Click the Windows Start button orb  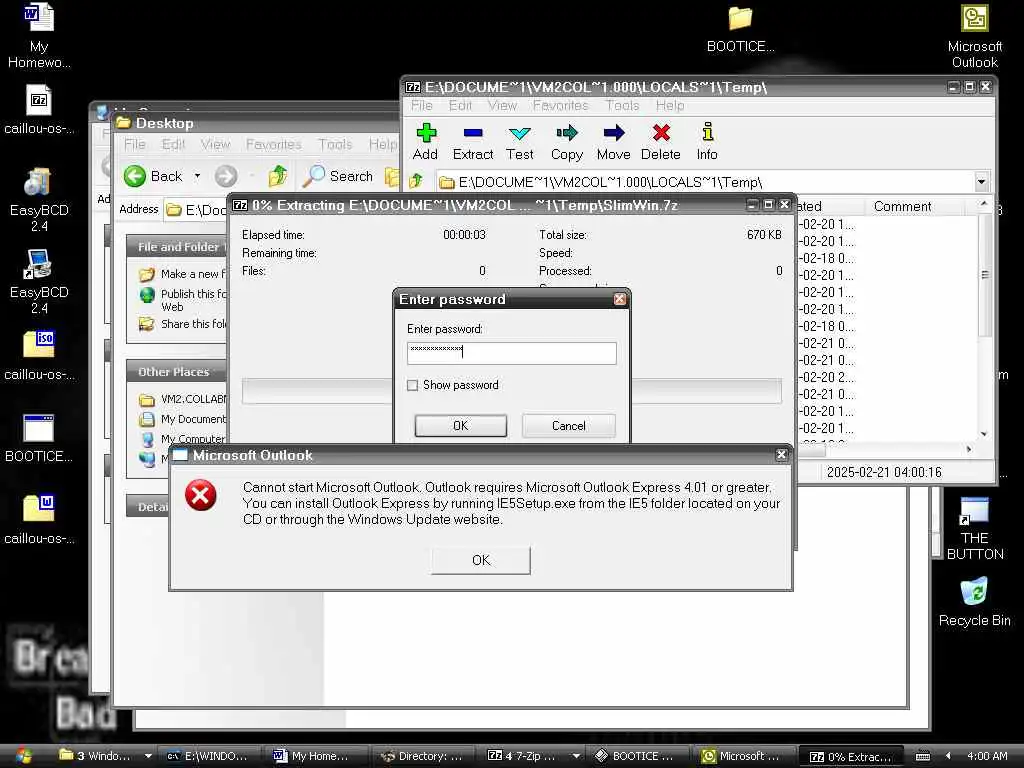tap(23, 756)
